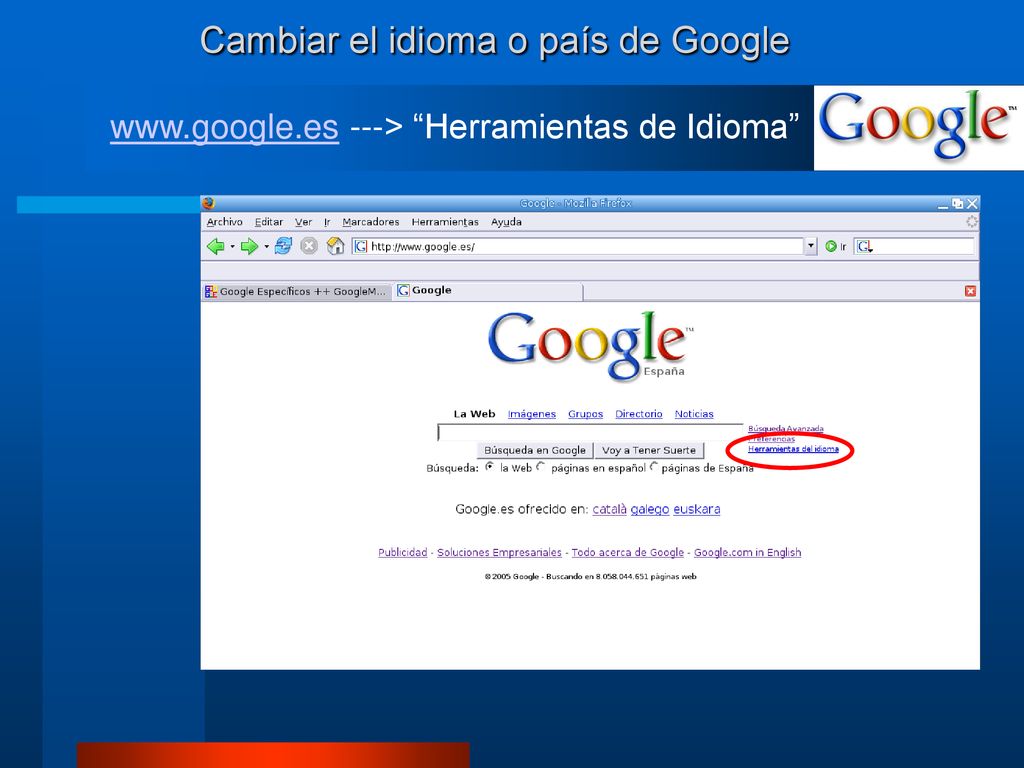The image size is (1024, 768).
Task: Switch Google to galego
Action: point(650,509)
